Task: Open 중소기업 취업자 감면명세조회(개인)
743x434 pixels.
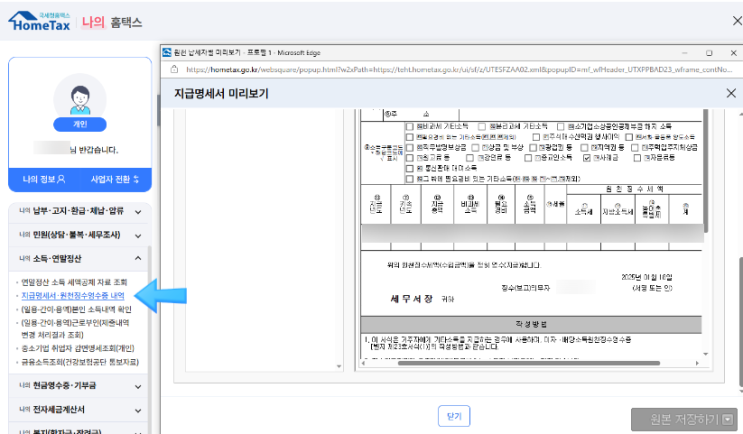Action: pyautogui.click(x=78, y=348)
